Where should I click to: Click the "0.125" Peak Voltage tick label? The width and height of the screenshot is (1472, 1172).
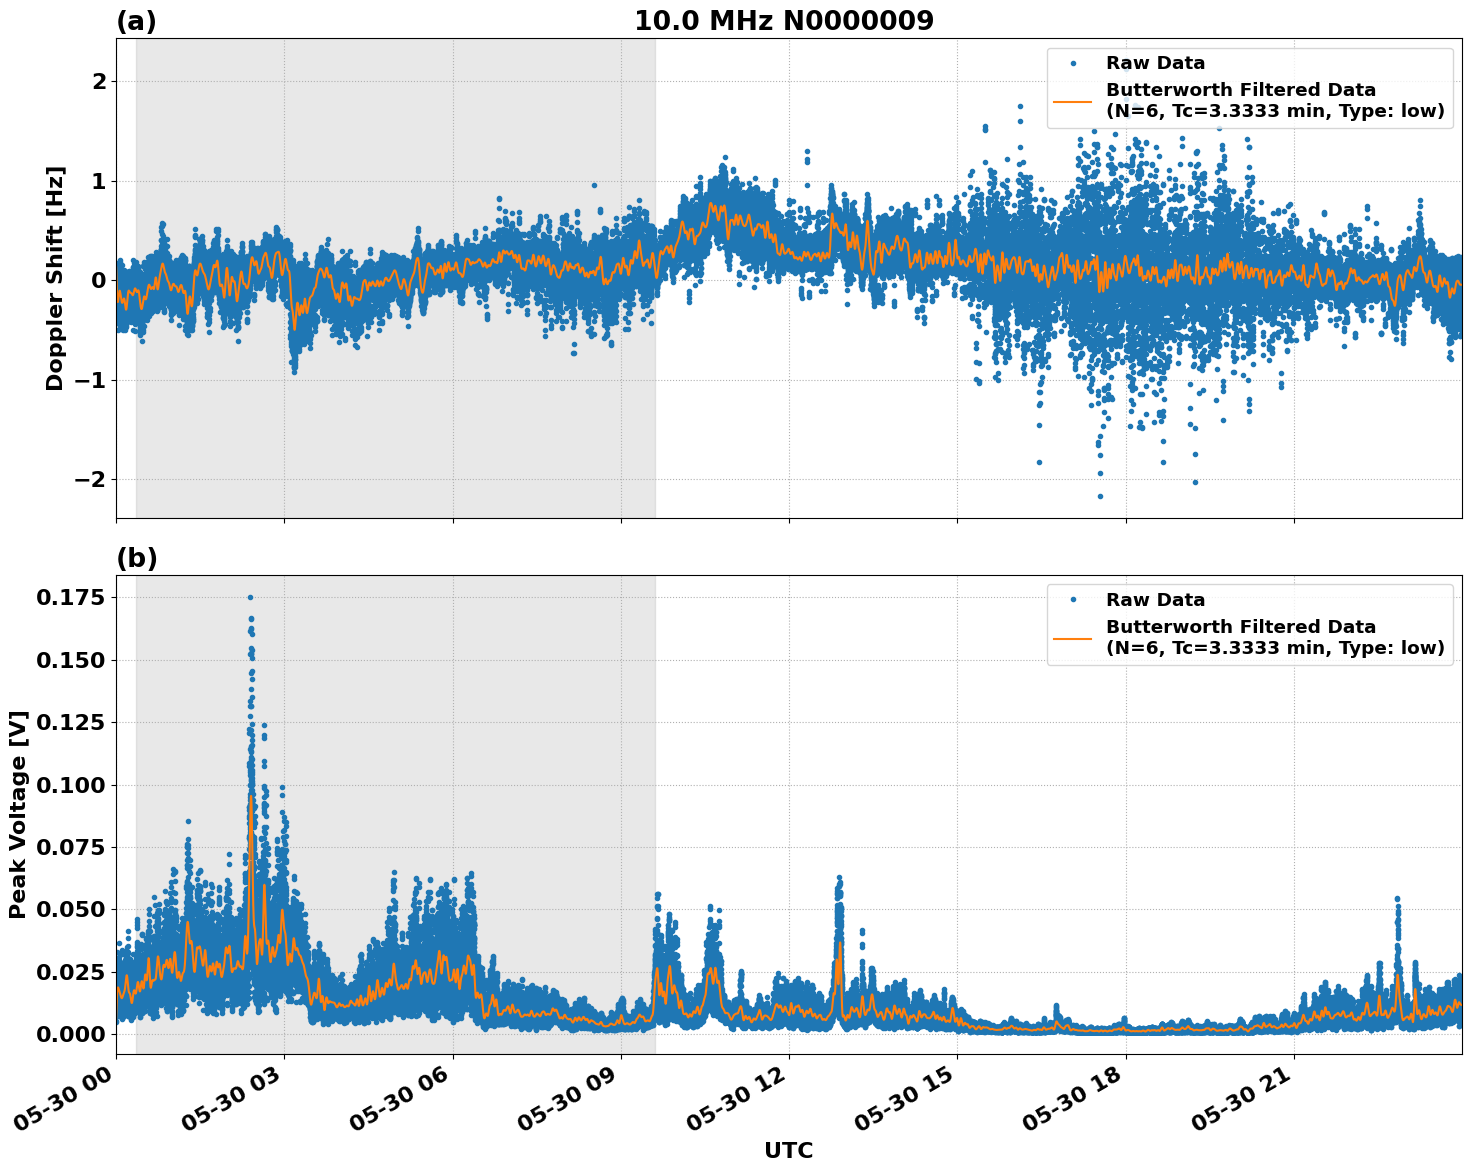[70, 722]
